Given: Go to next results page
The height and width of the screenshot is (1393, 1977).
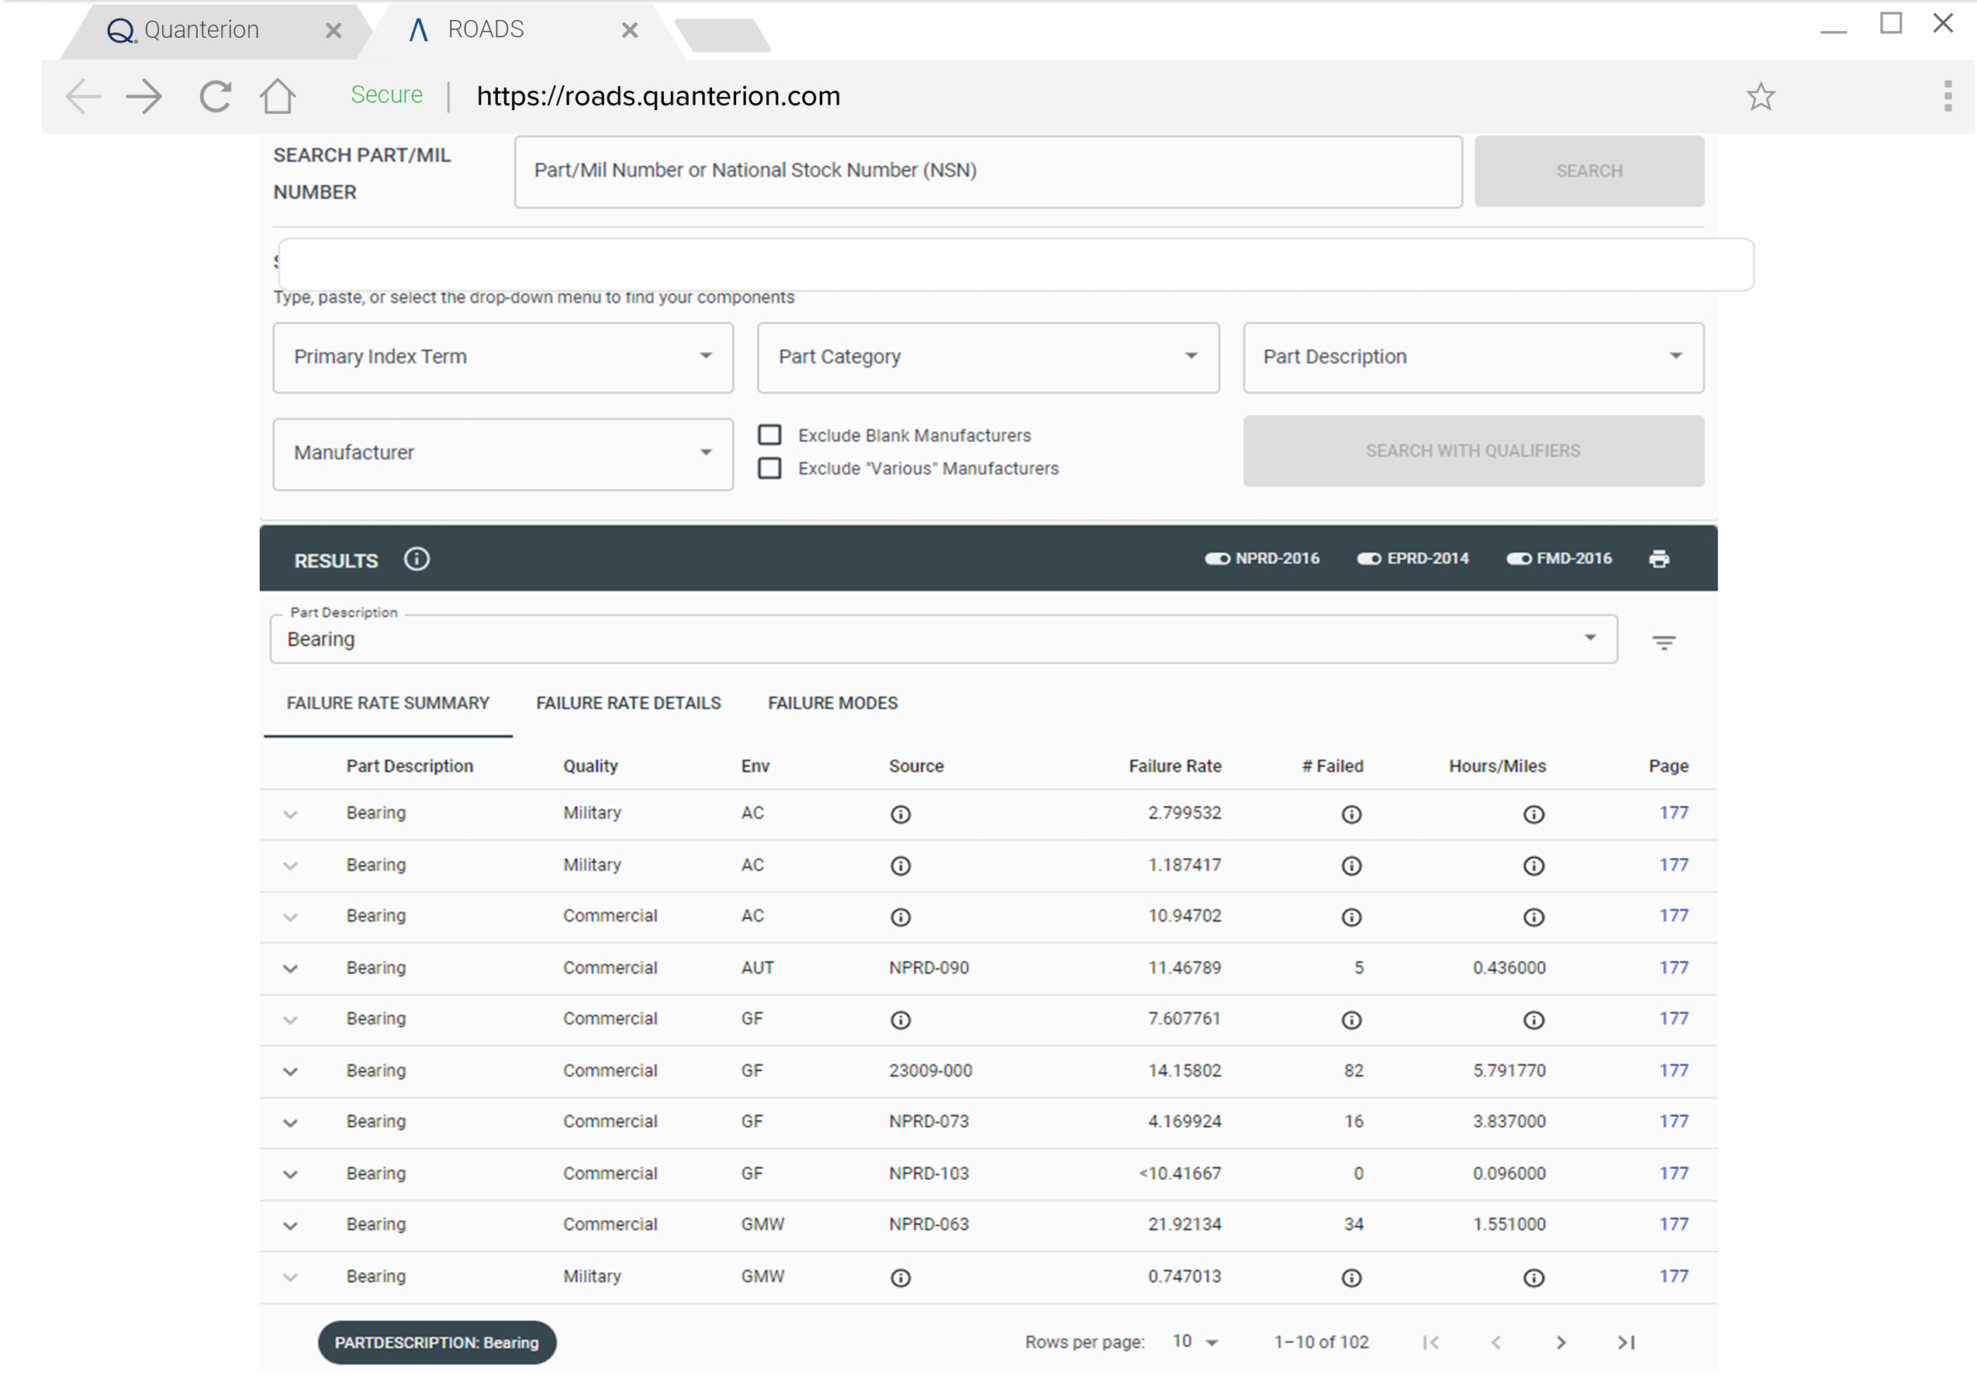Looking at the screenshot, I should [x=1561, y=1342].
